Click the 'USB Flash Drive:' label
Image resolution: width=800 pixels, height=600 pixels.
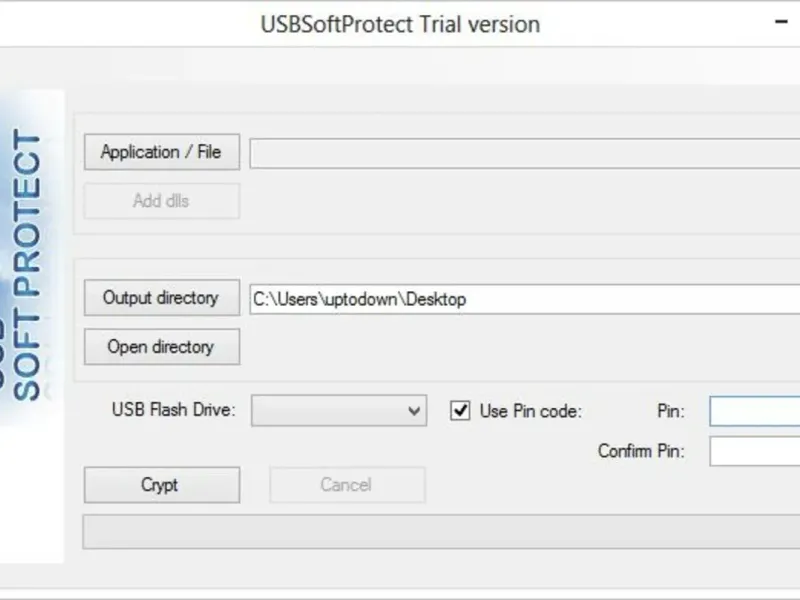point(173,410)
